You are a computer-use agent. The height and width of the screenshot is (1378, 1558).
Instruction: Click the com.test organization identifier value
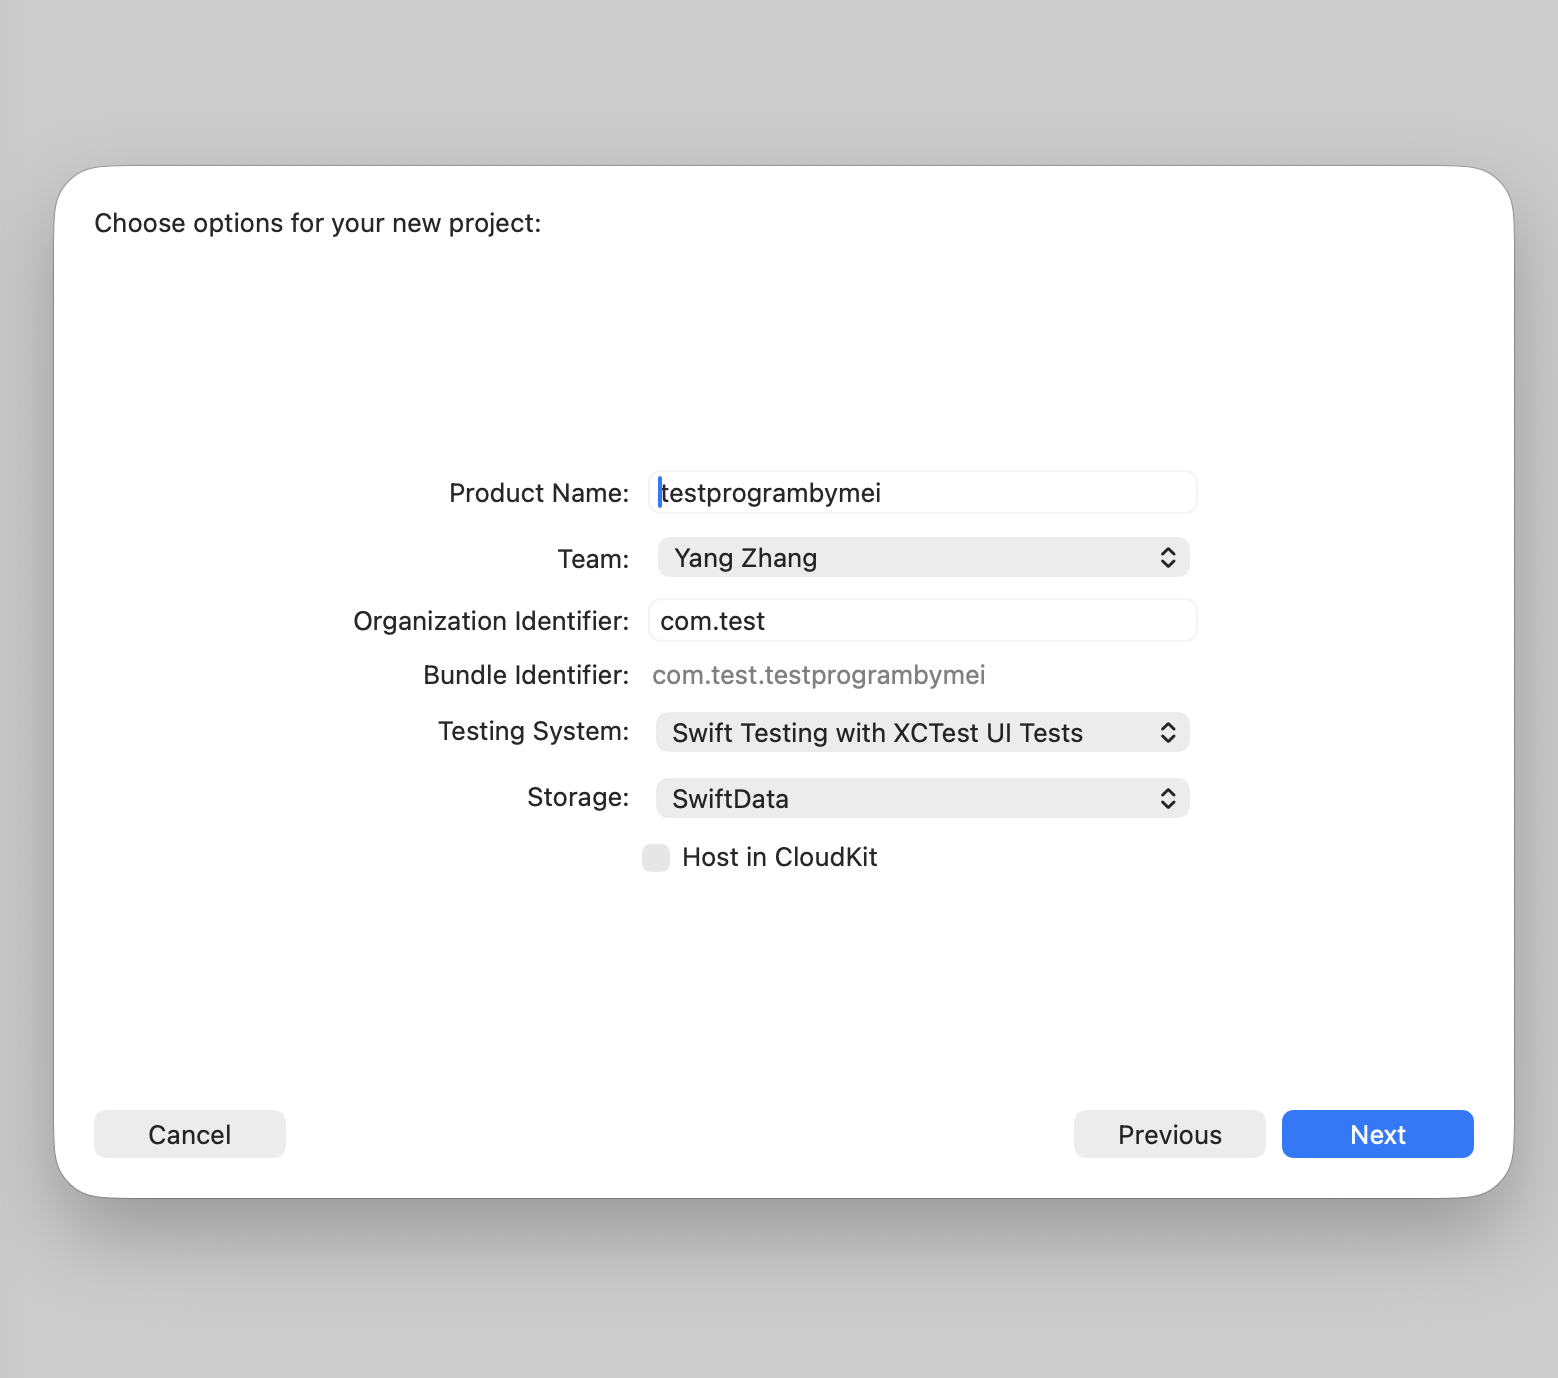(x=712, y=620)
